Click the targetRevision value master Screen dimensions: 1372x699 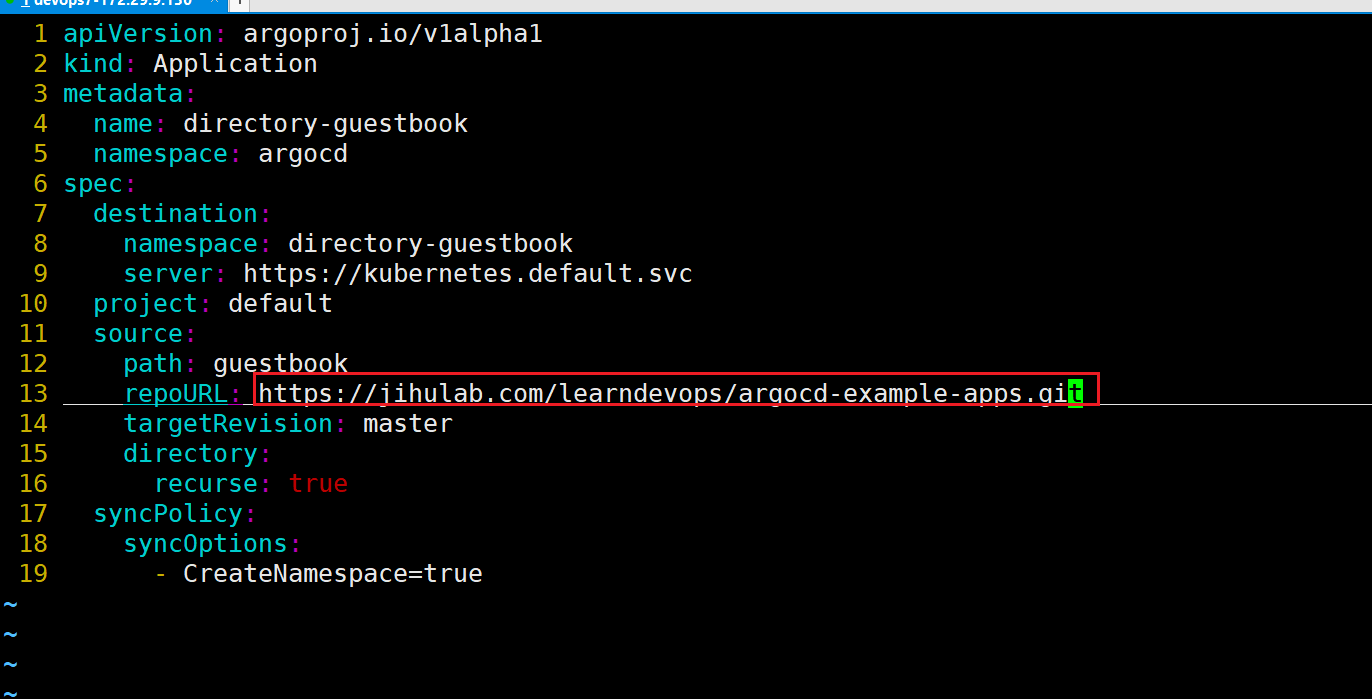point(408,424)
